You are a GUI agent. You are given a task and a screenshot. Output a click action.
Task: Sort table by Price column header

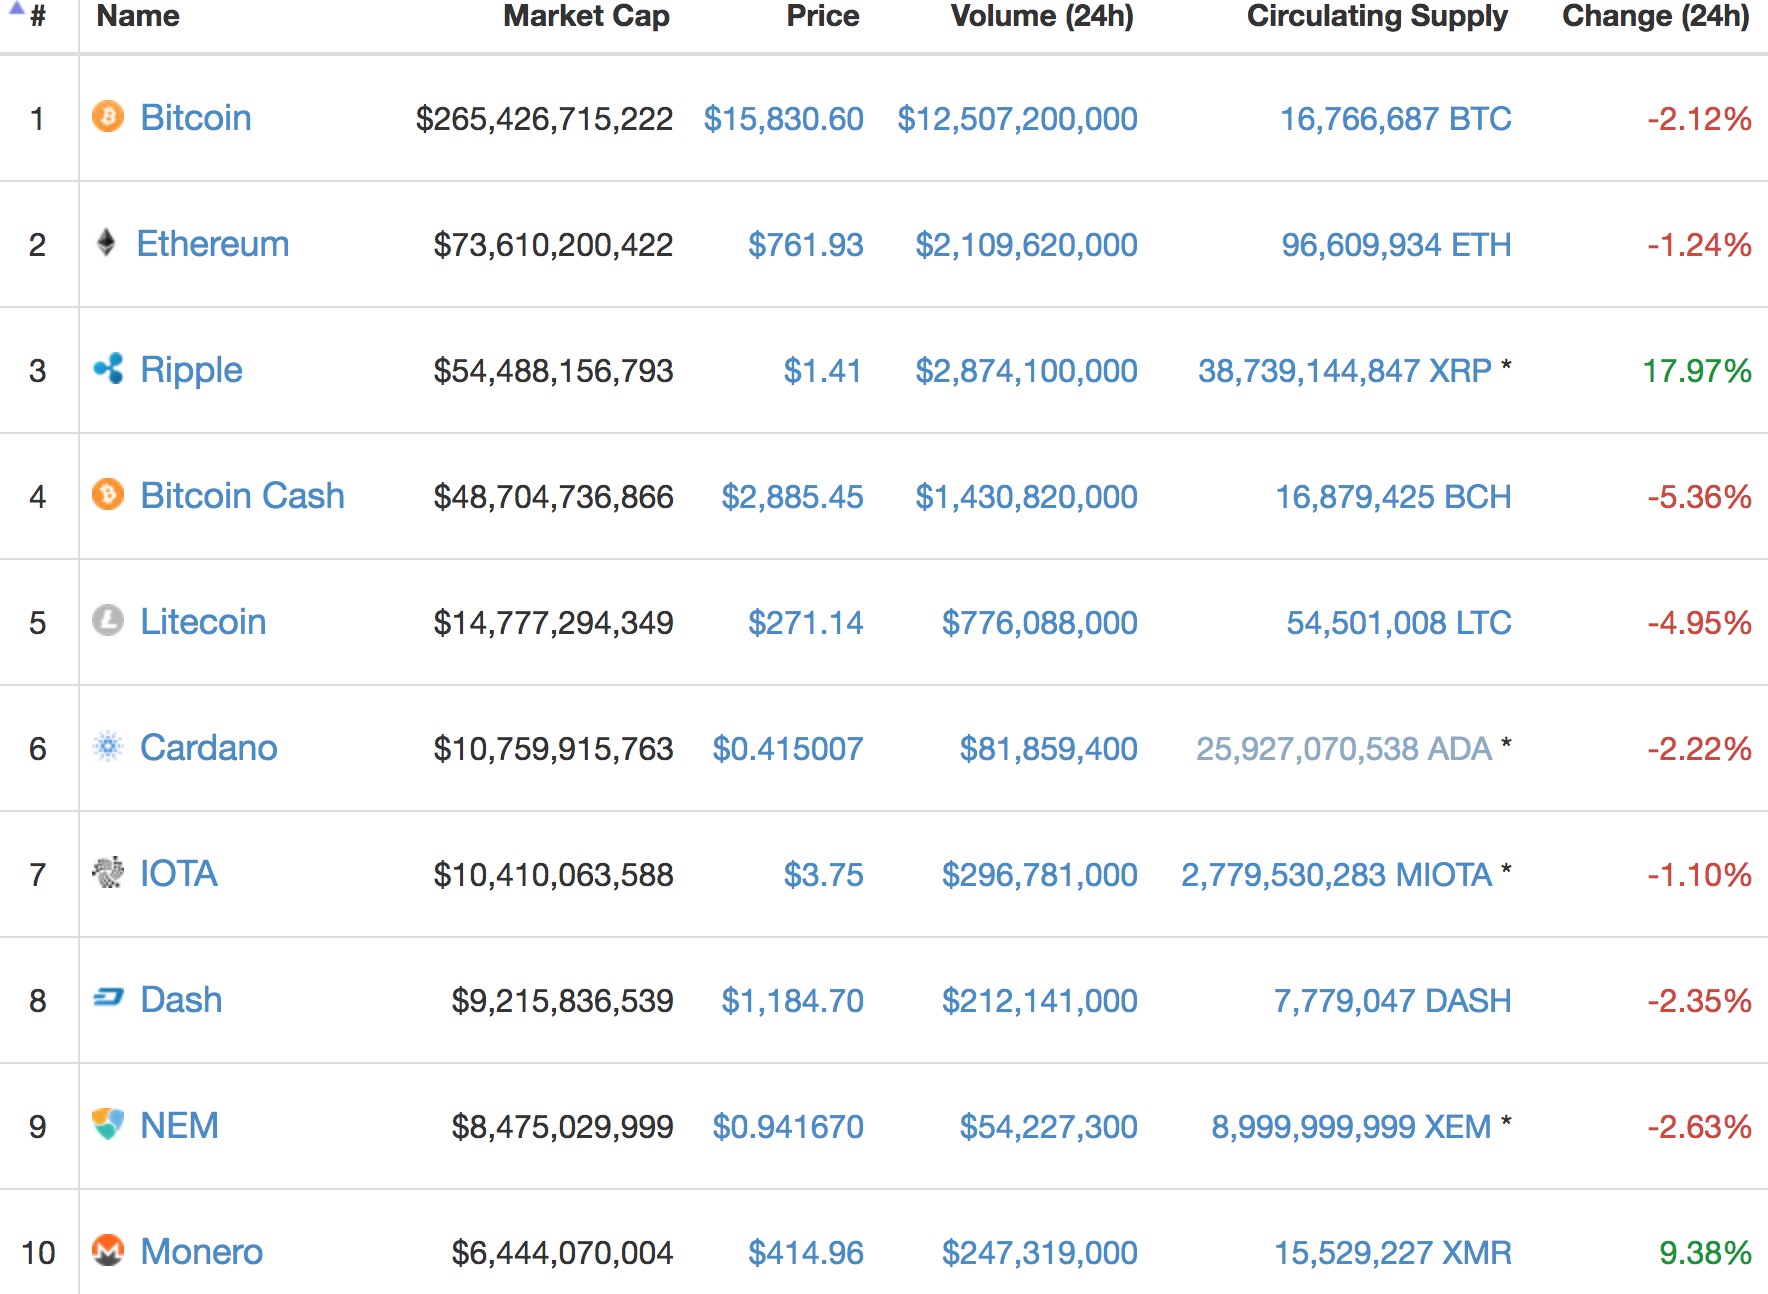click(822, 16)
